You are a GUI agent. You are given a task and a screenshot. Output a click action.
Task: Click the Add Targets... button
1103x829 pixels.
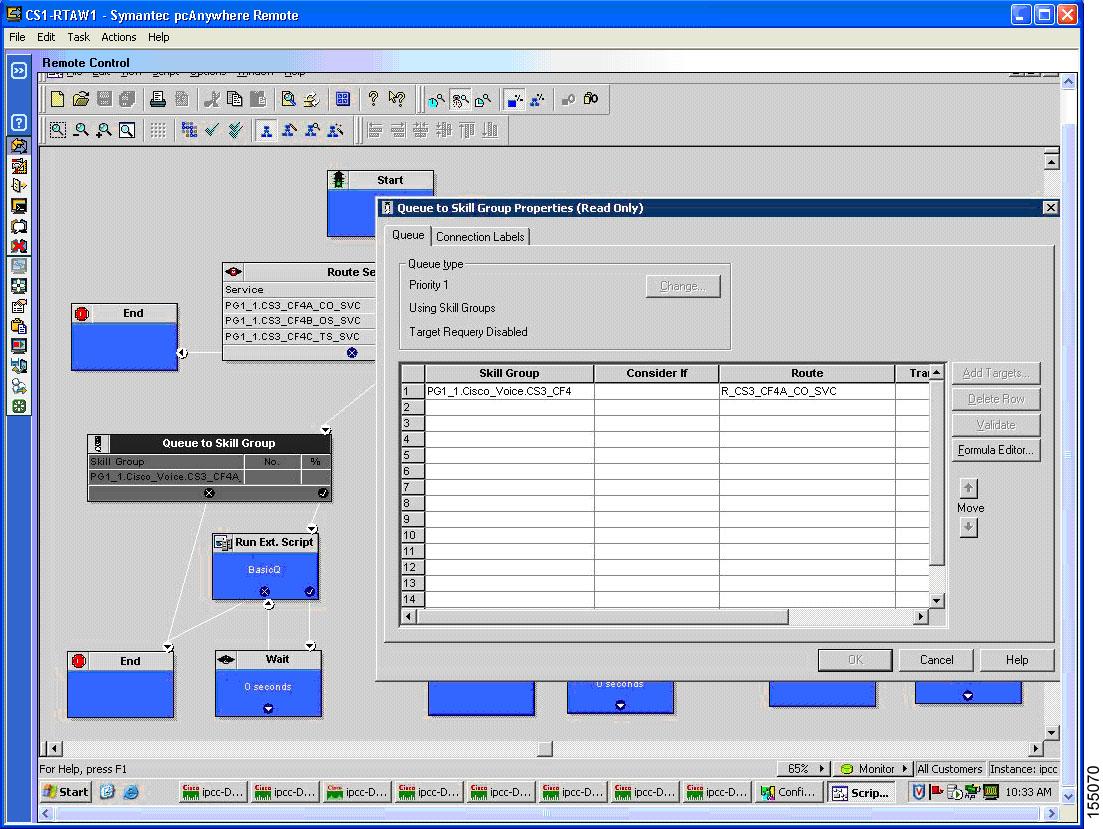click(x=995, y=373)
